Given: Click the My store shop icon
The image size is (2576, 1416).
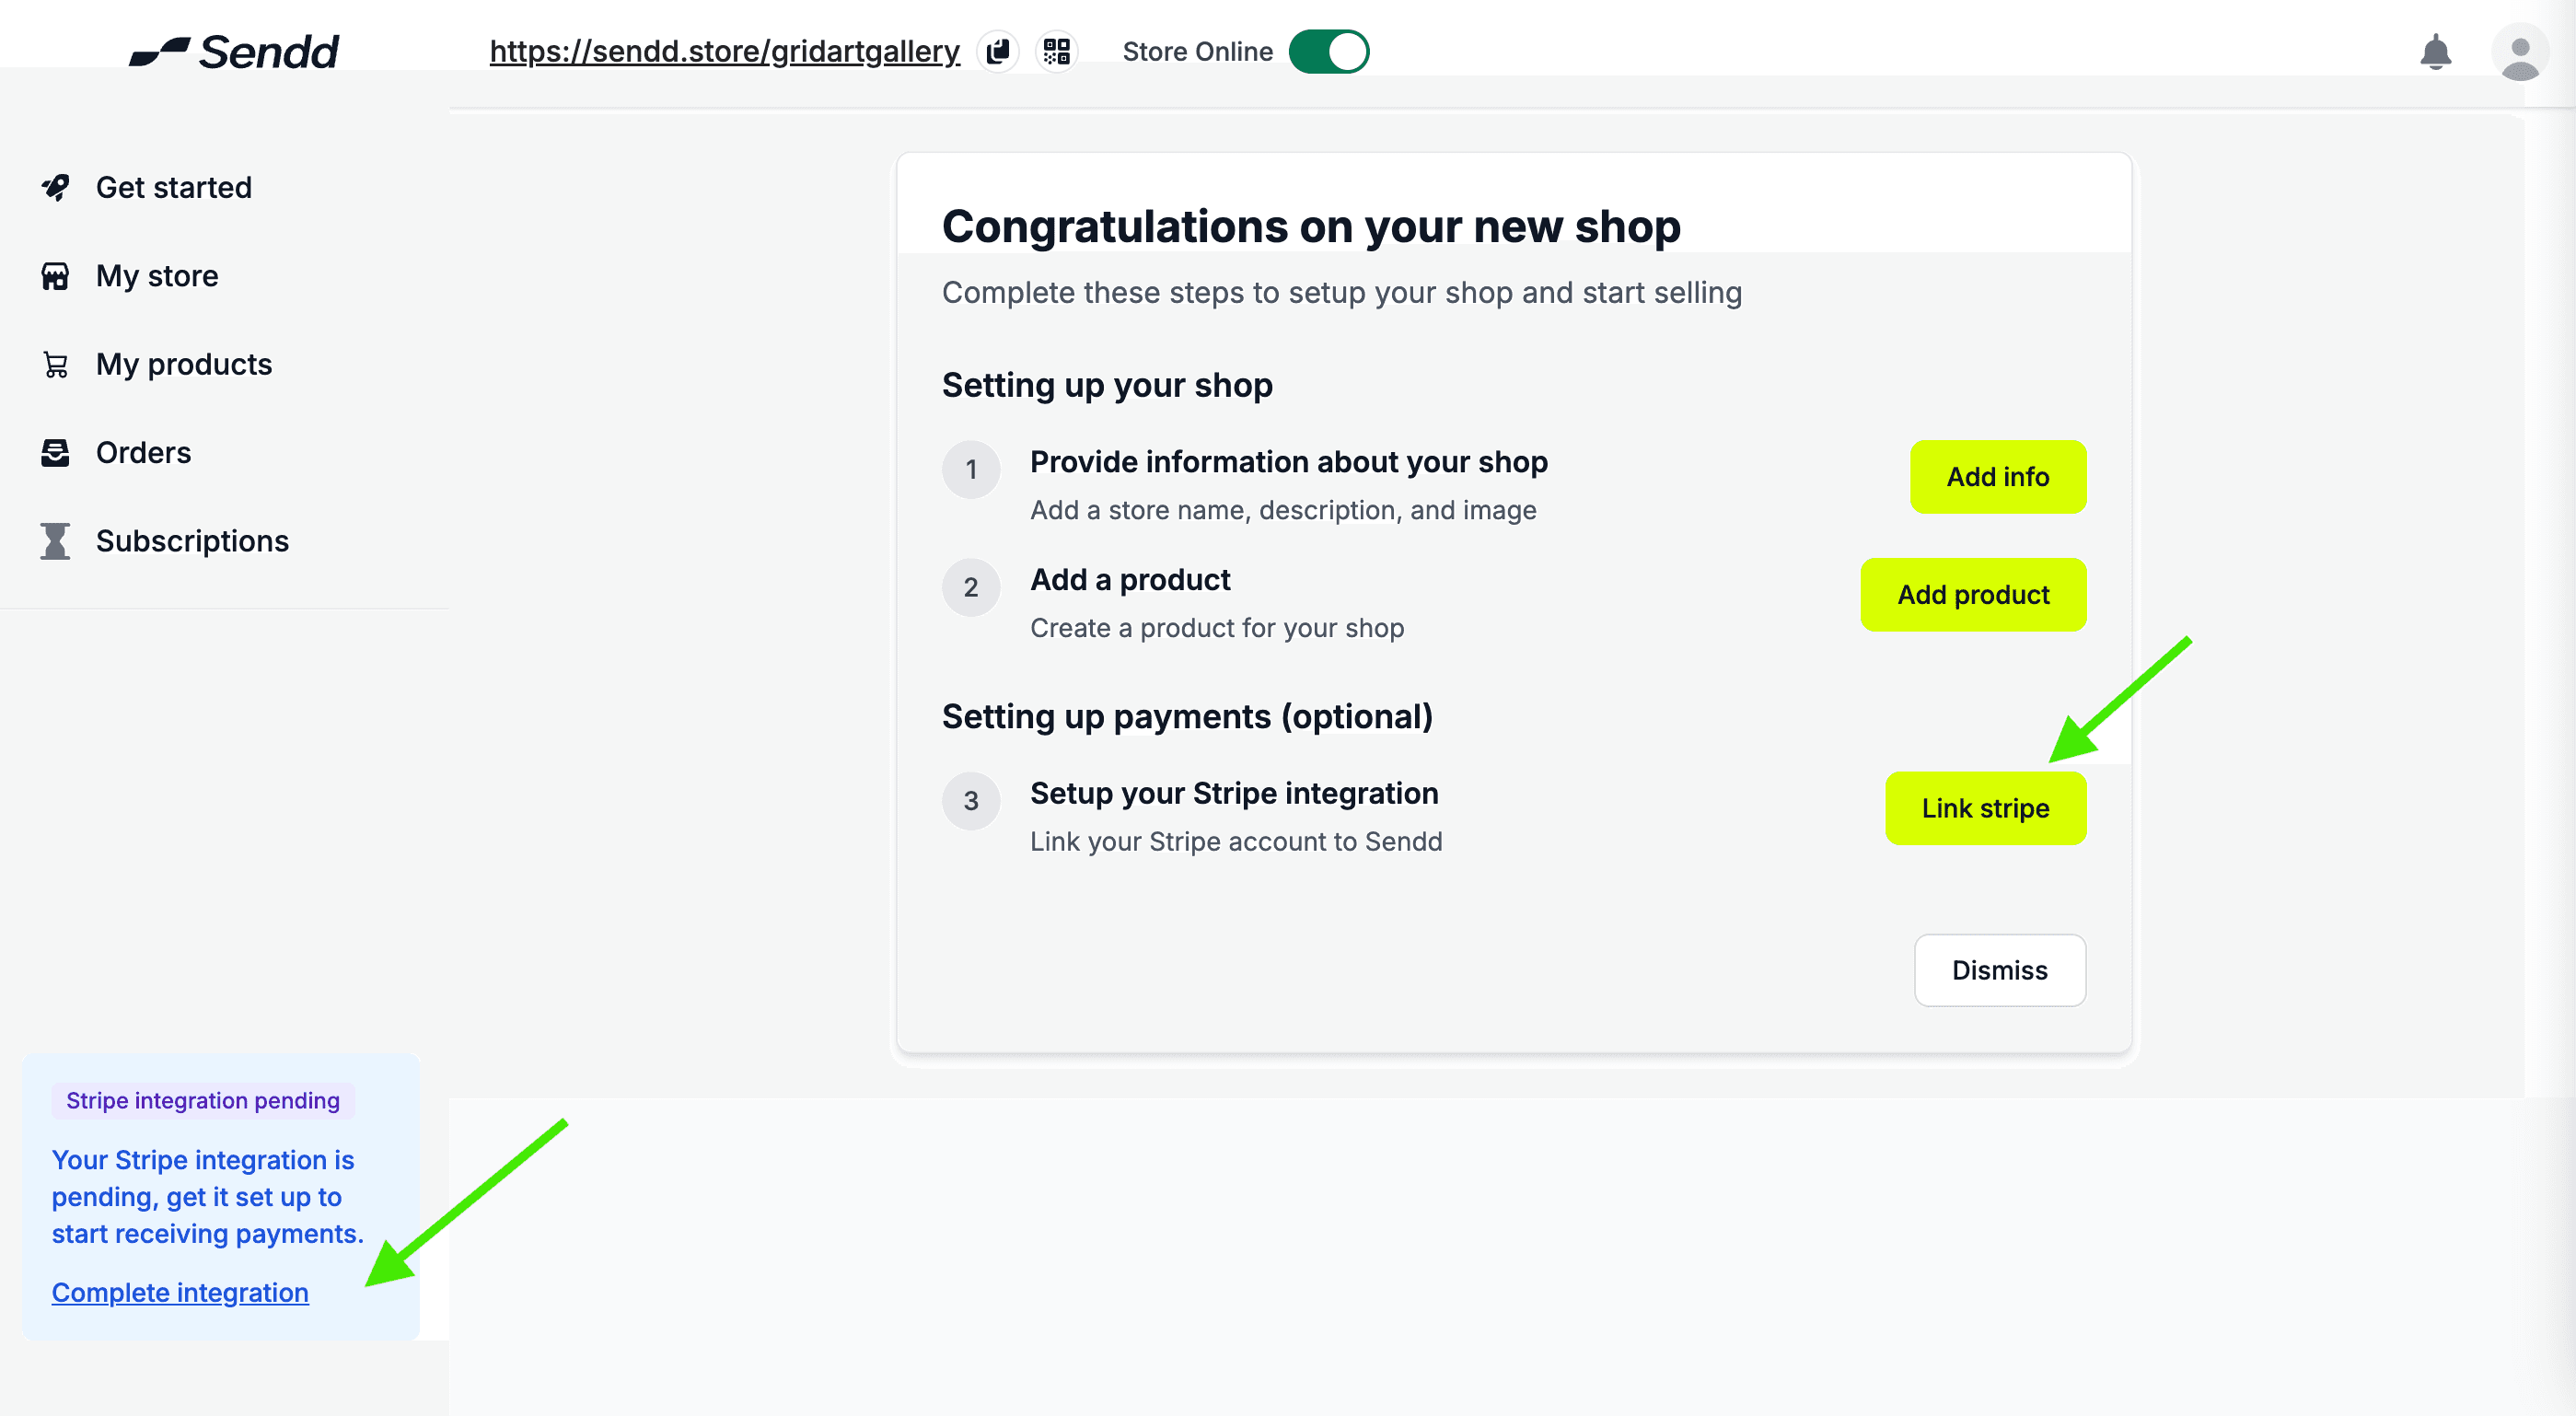Looking at the screenshot, I should pyautogui.click(x=56, y=276).
